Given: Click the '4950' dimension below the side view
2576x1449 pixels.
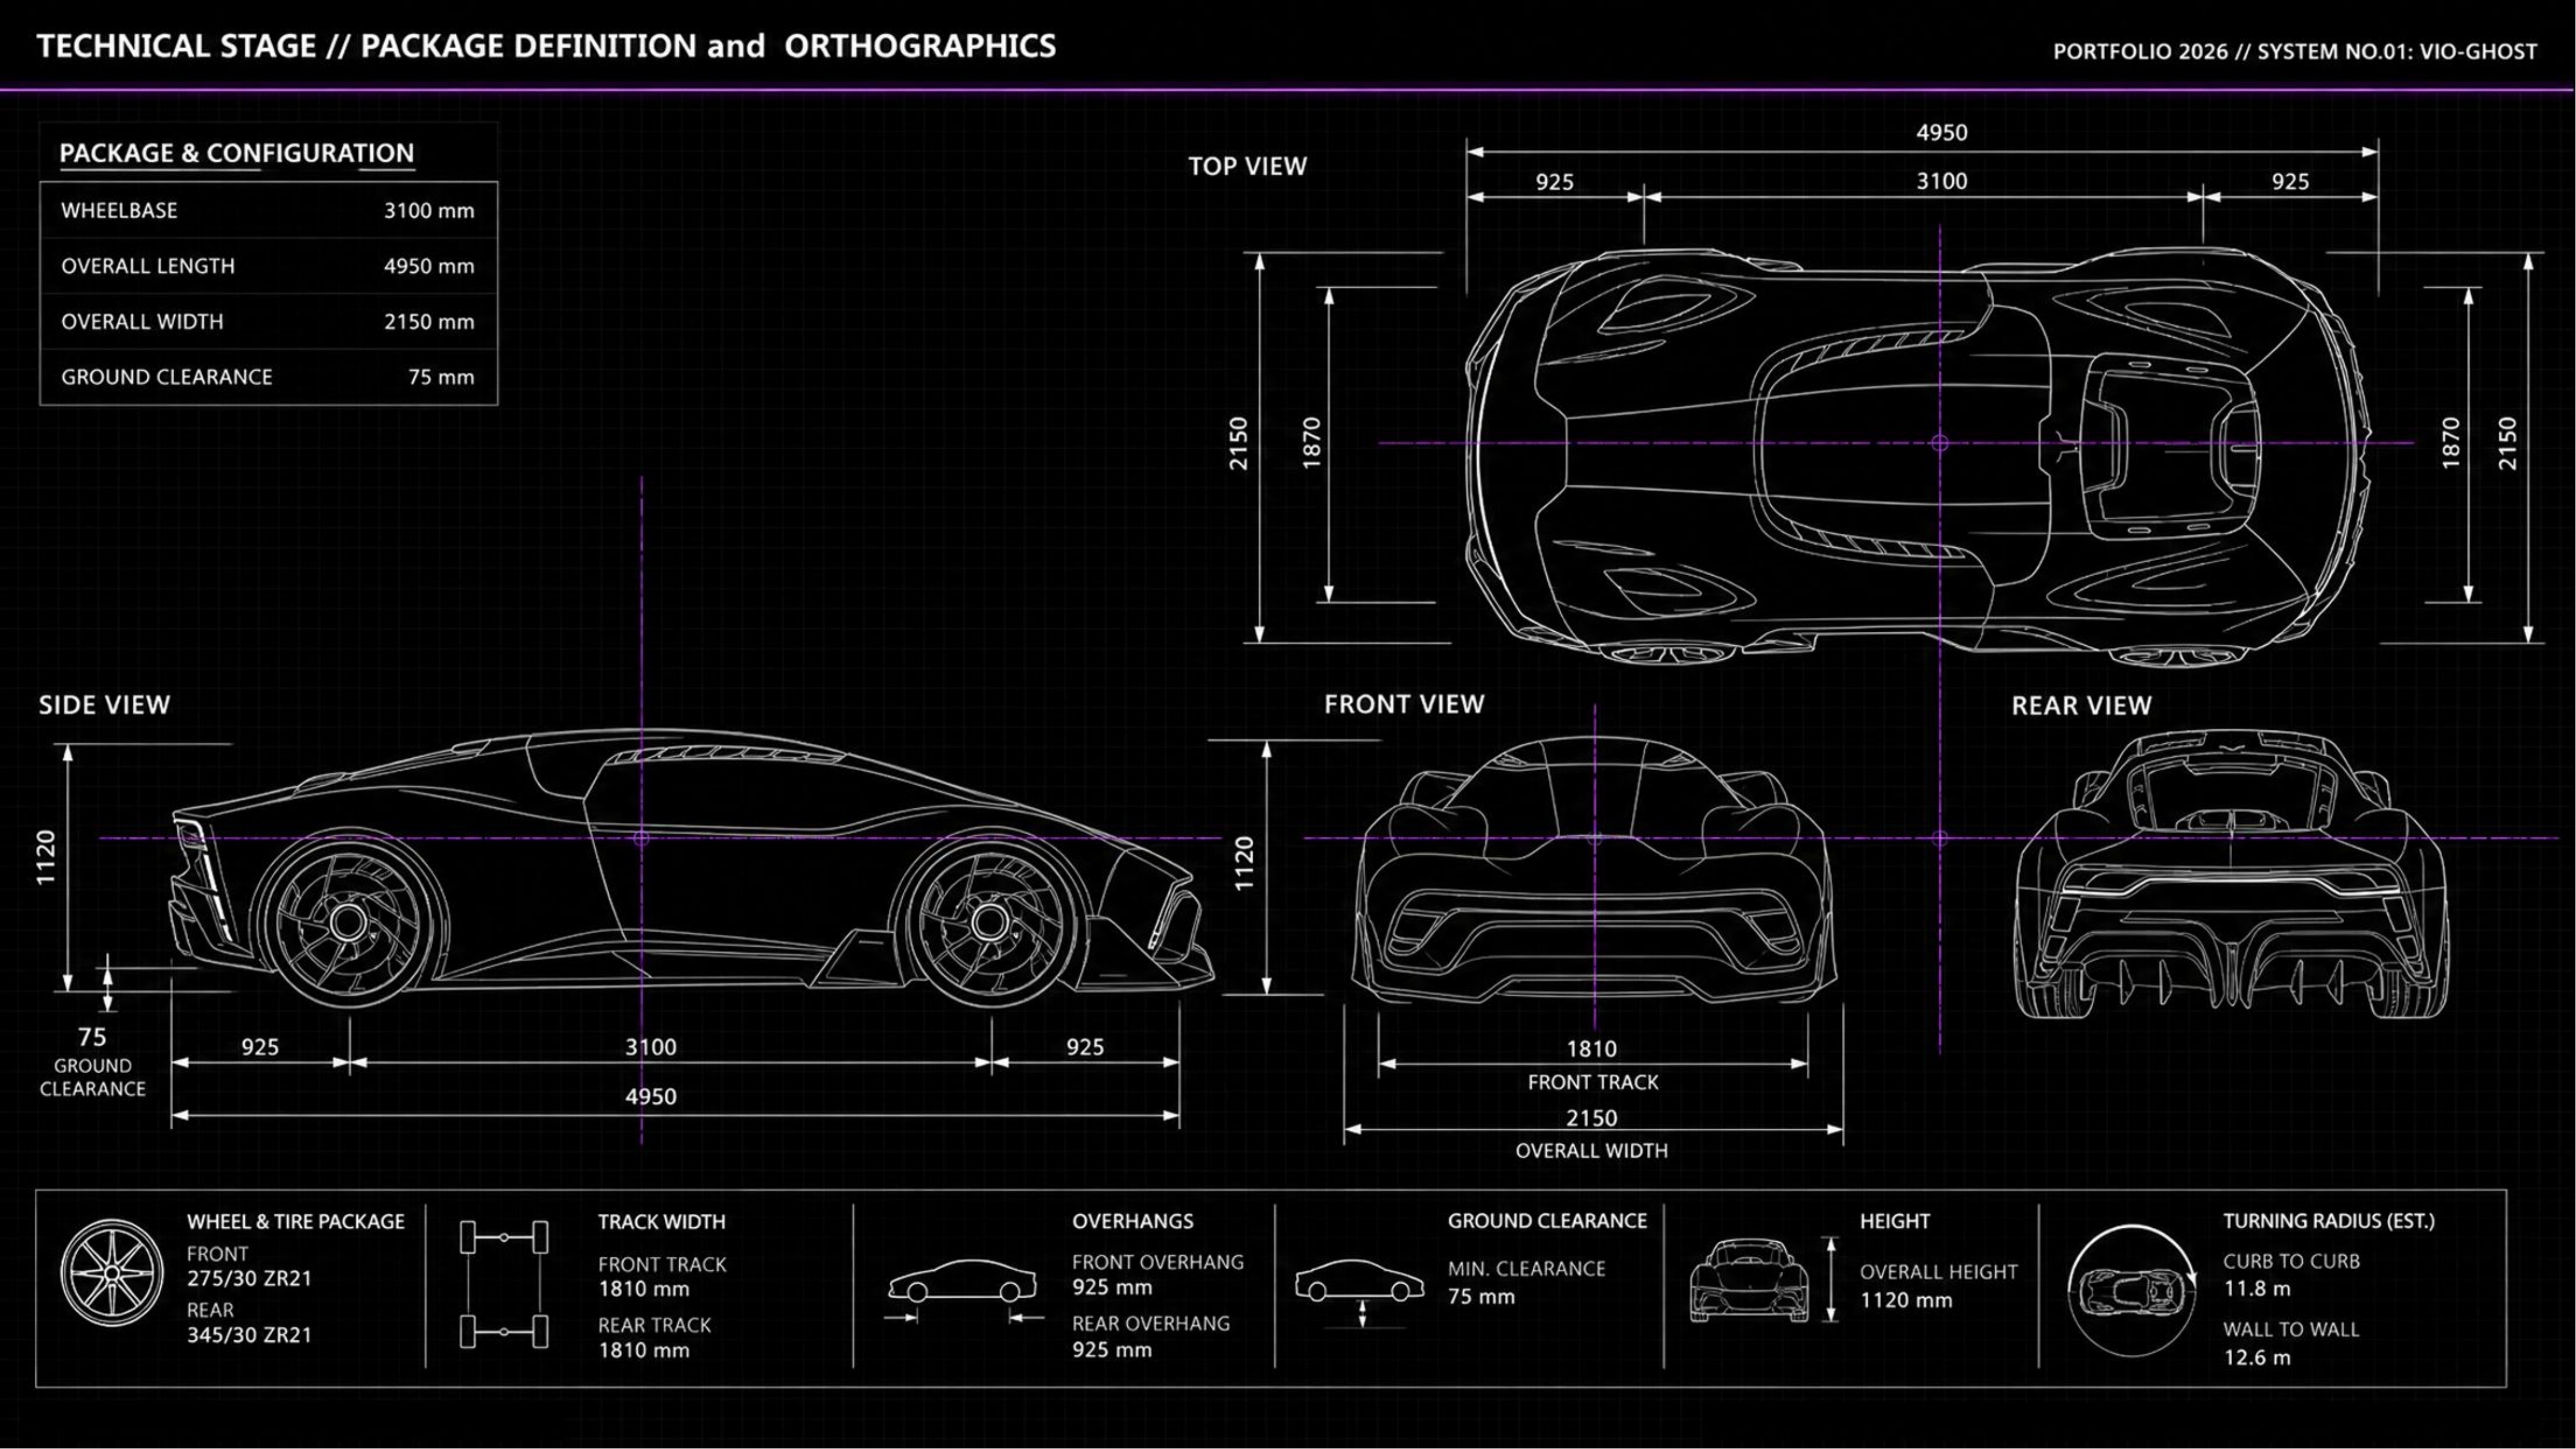Looking at the screenshot, I should click(x=651, y=1096).
